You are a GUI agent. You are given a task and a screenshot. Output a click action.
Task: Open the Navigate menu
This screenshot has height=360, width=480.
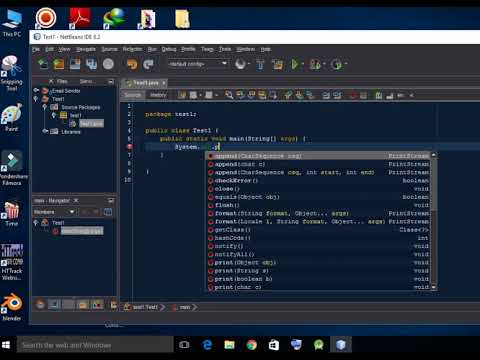click(86, 49)
